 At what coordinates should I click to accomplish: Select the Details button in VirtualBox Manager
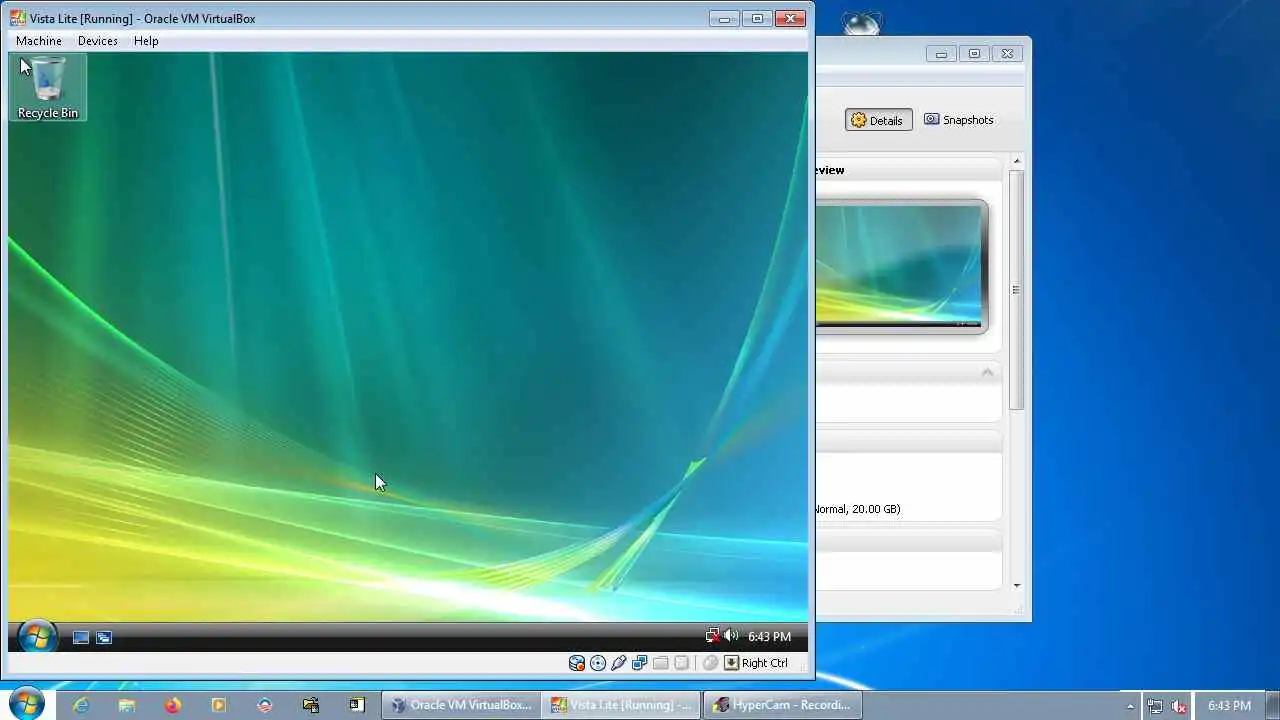point(878,120)
